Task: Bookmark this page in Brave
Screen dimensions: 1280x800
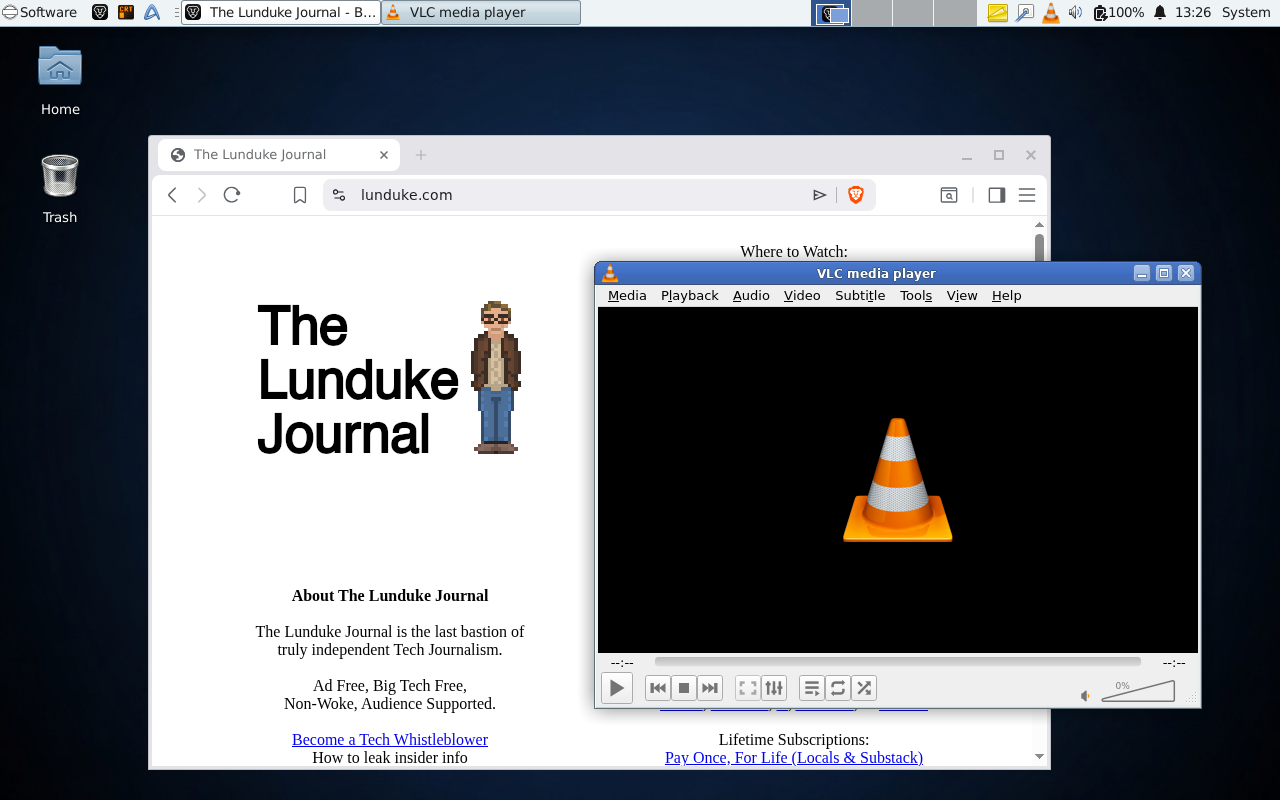Action: point(300,195)
